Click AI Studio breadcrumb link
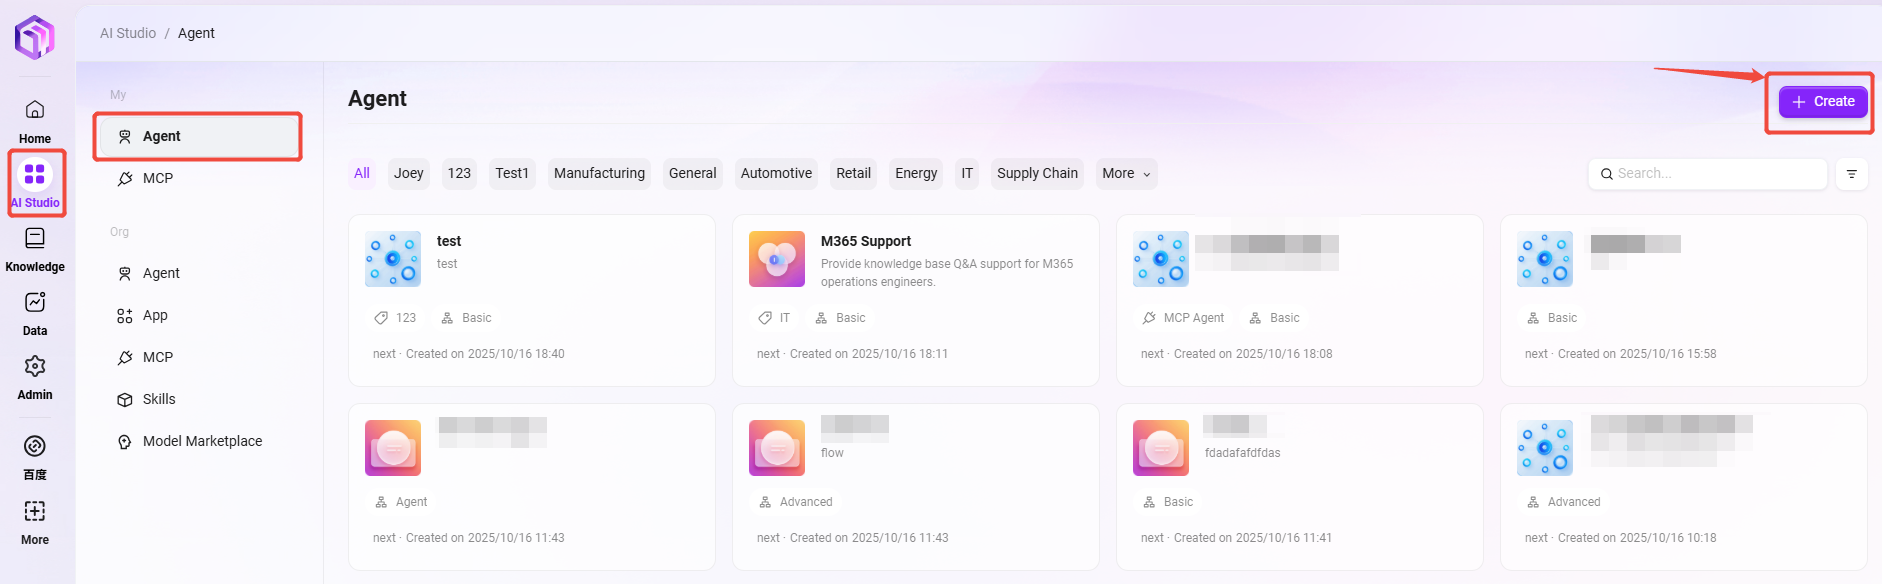 coord(128,33)
